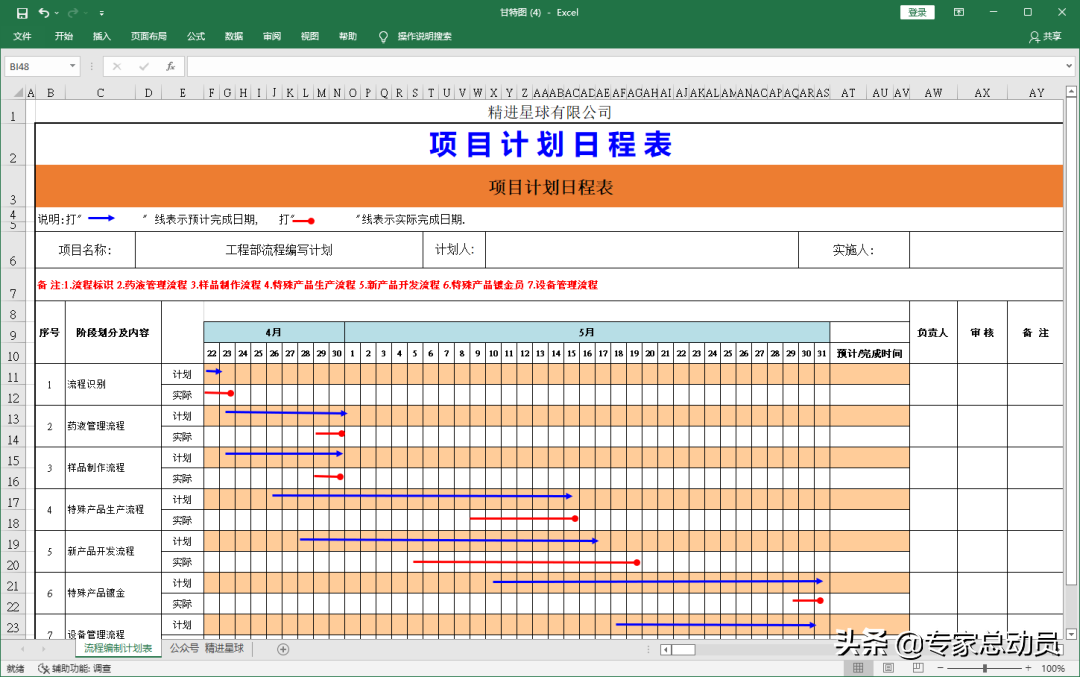
Task: Open the 文件 menu
Action: pos(22,37)
